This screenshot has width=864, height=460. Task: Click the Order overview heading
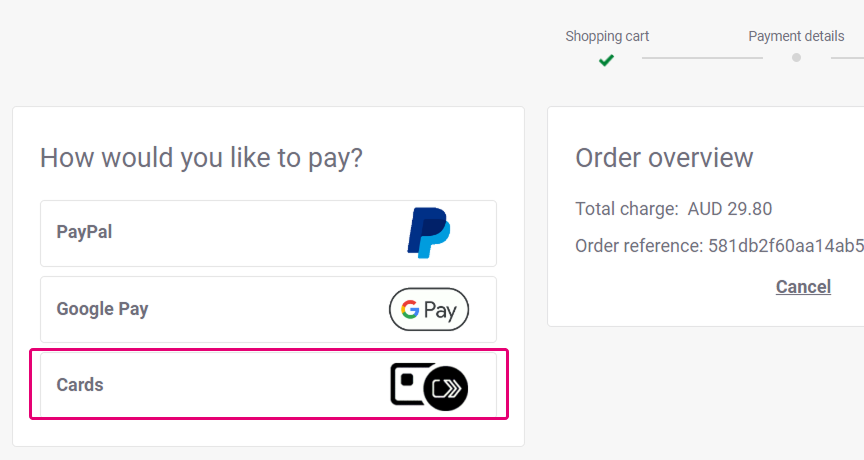coord(664,158)
